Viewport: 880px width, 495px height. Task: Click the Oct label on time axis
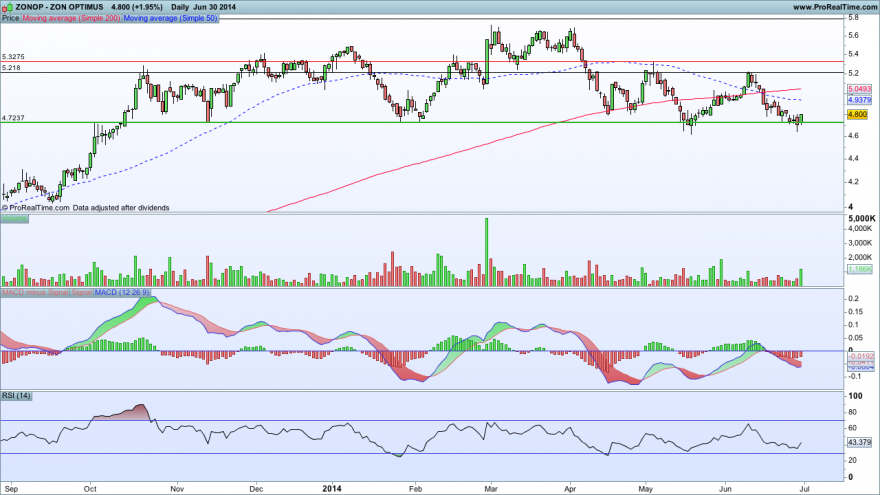[90, 489]
